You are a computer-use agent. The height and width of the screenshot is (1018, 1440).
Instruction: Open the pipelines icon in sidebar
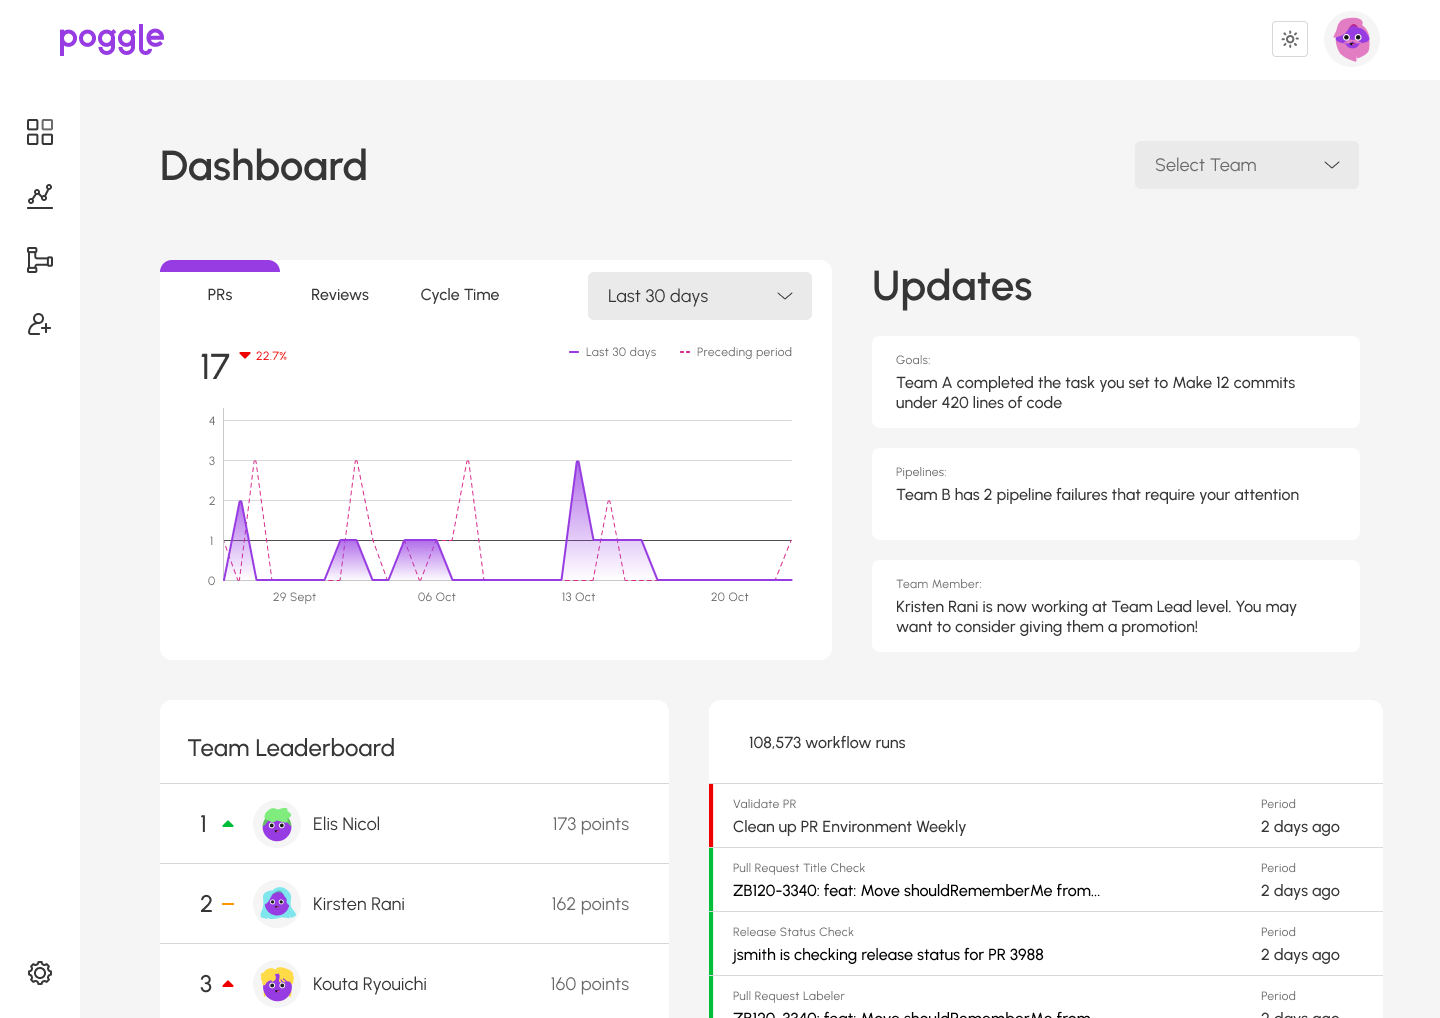[40, 260]
